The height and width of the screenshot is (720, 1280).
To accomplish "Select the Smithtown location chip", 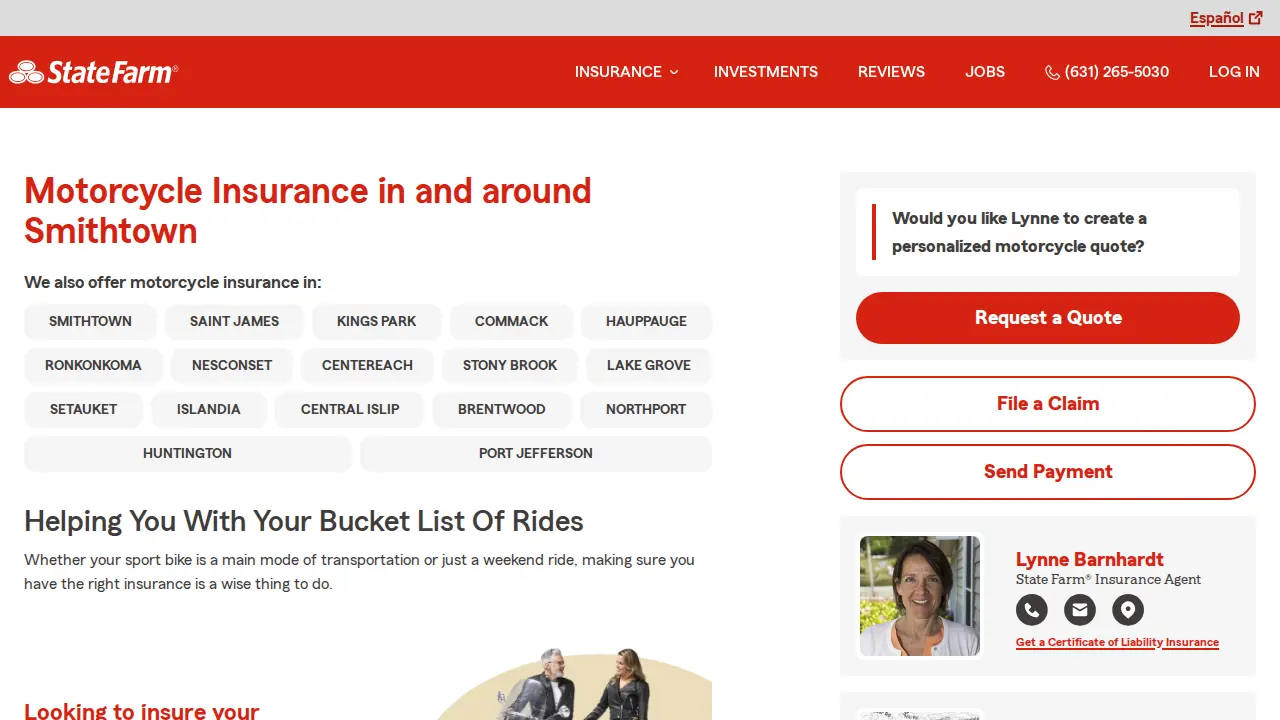I will pyautogui.click(x=90, y=321).
